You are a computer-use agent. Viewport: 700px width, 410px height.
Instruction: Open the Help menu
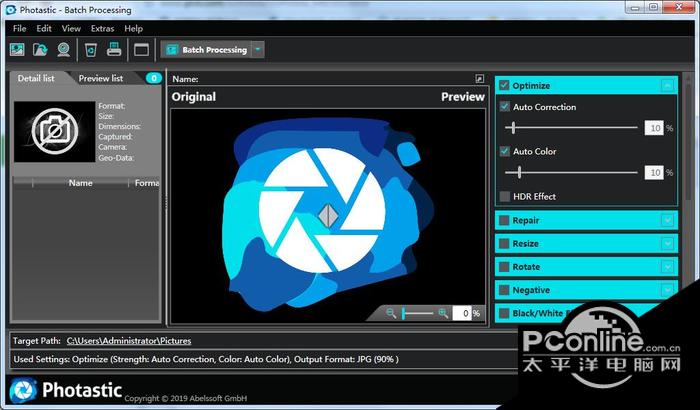[133, 29]
